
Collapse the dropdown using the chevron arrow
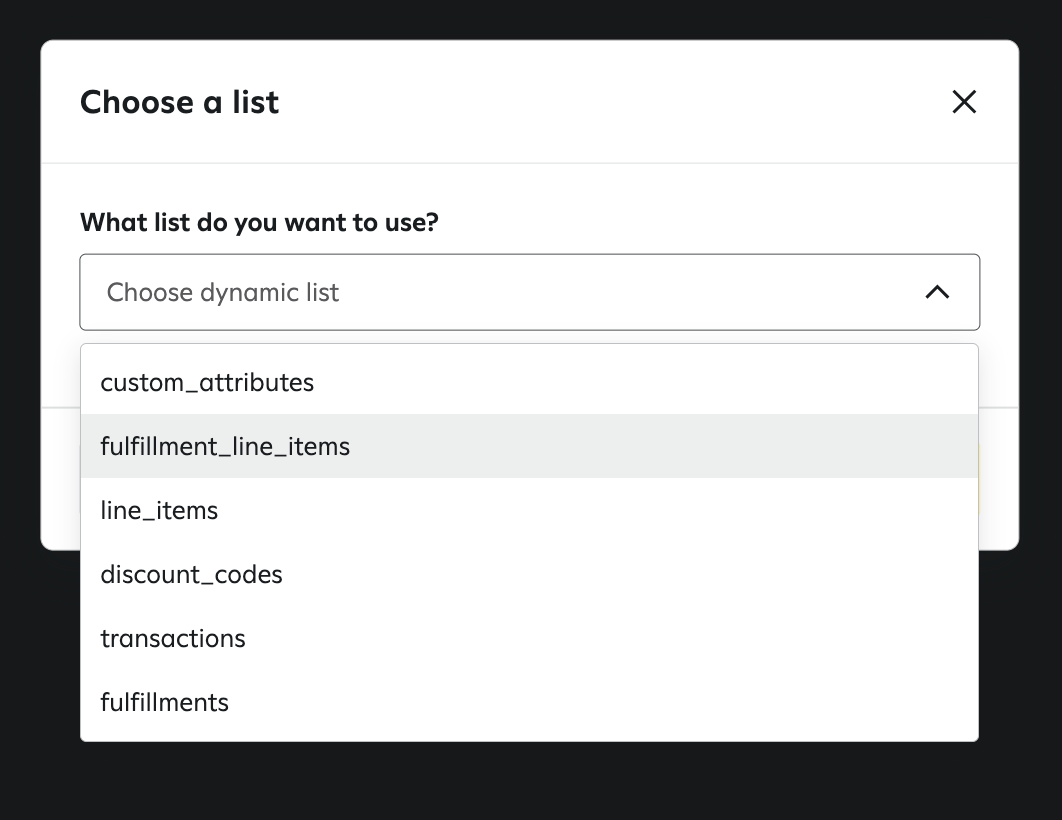937,292
